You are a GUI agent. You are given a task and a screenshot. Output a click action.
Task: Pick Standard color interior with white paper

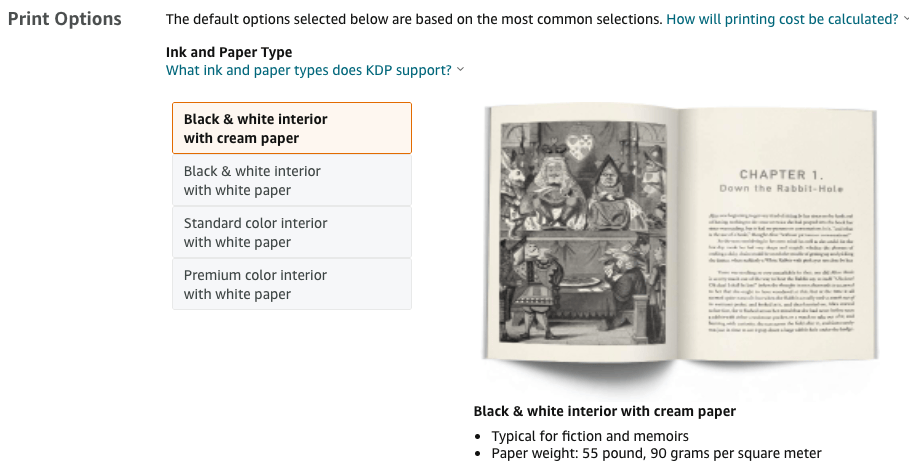pyautogui.click(x=292, y=232)
